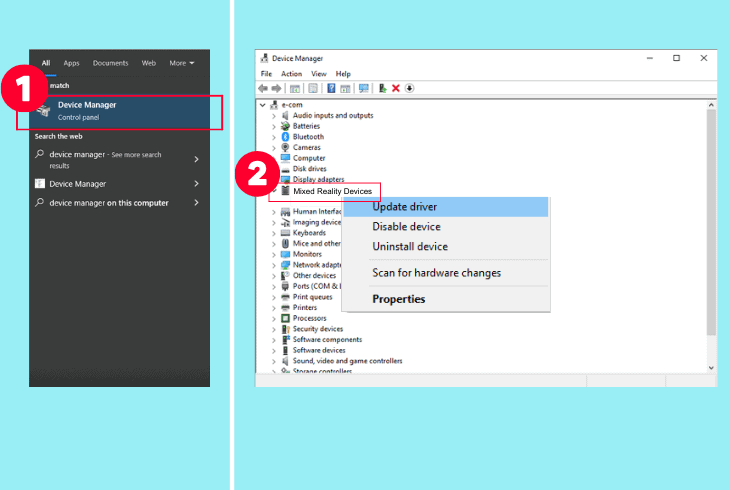This screenshot has width=730, height=490.
Task: Switch to the Apps search tab
Action: (x=71, y=63)
